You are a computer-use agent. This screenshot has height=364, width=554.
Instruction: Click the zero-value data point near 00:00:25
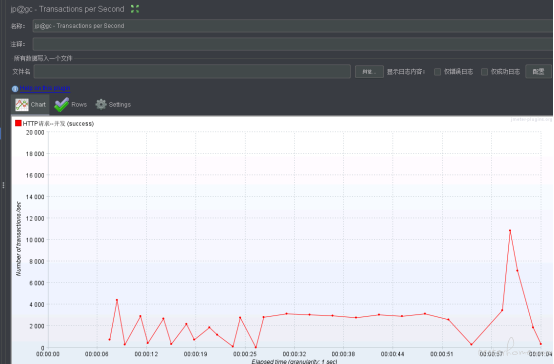256,347
